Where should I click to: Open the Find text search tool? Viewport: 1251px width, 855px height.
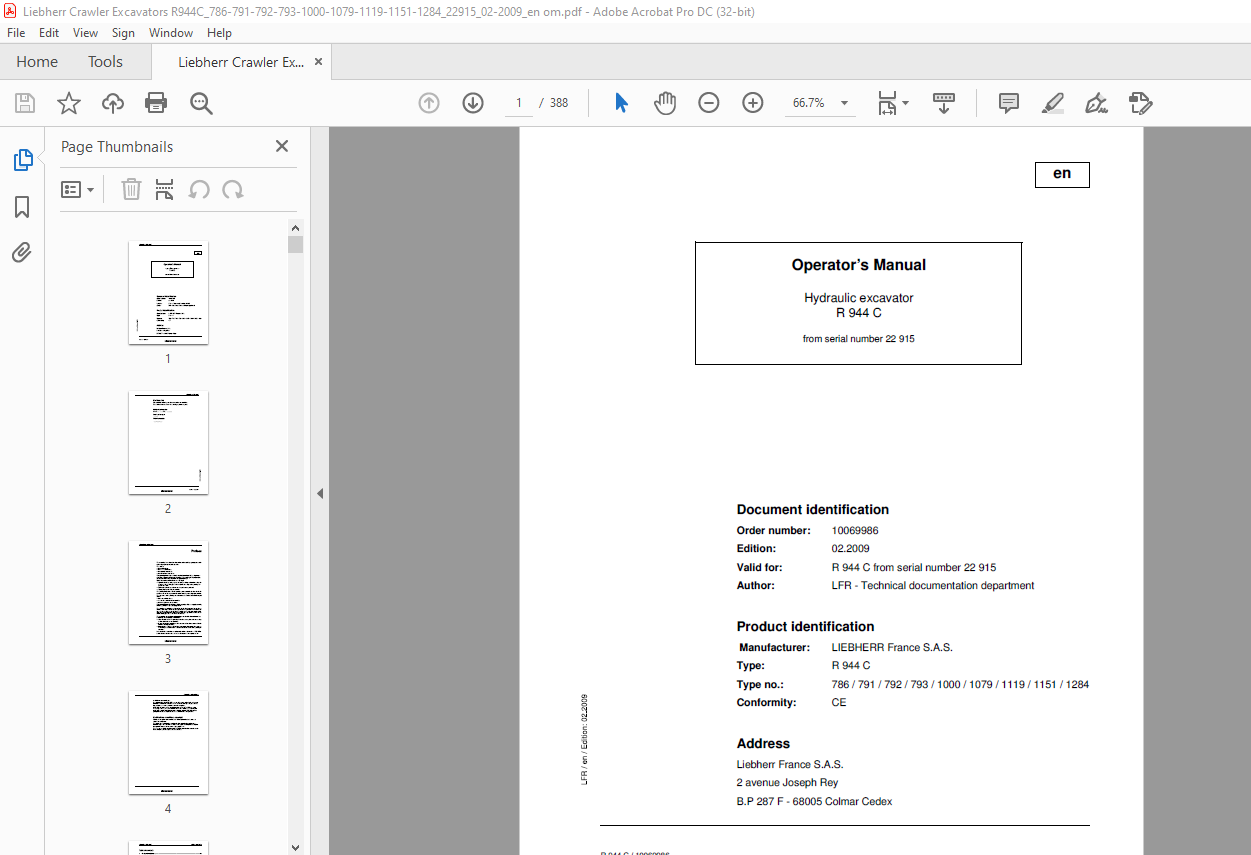[201, 103]
